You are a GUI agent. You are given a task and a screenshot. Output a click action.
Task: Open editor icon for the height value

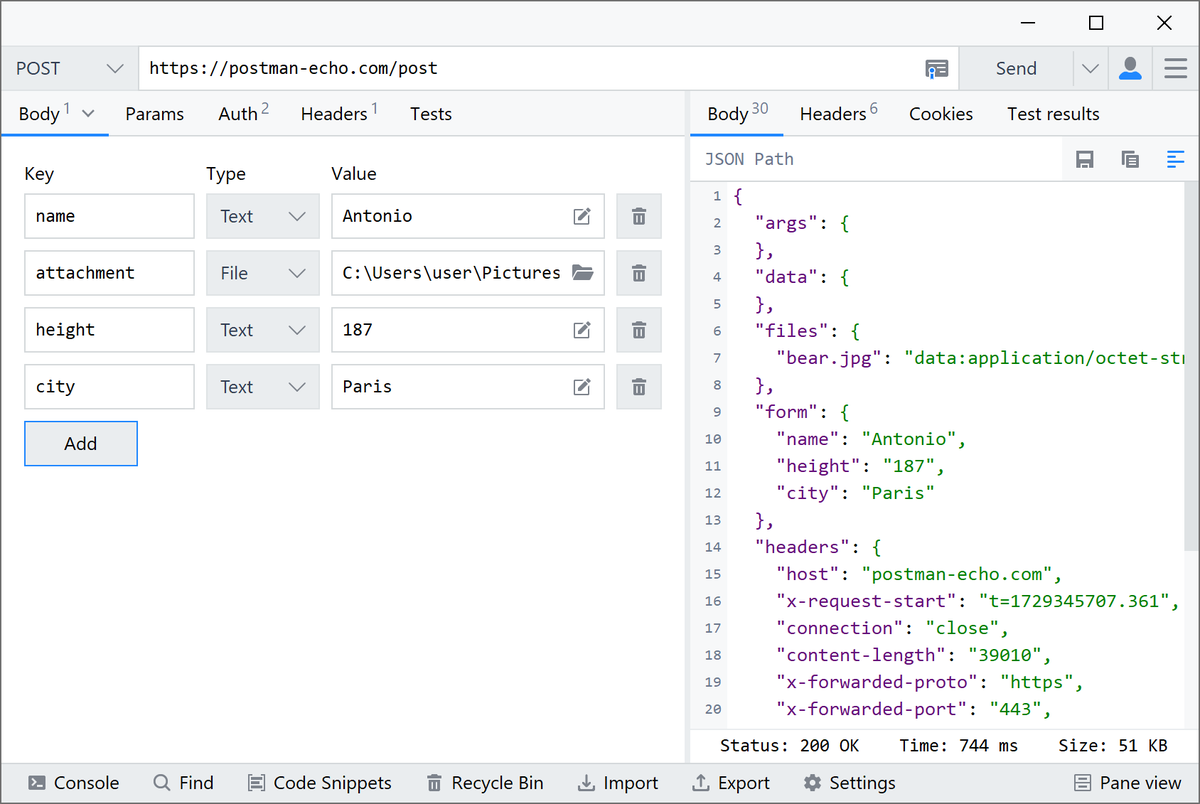pyautogui.click(x=582, y=330)
